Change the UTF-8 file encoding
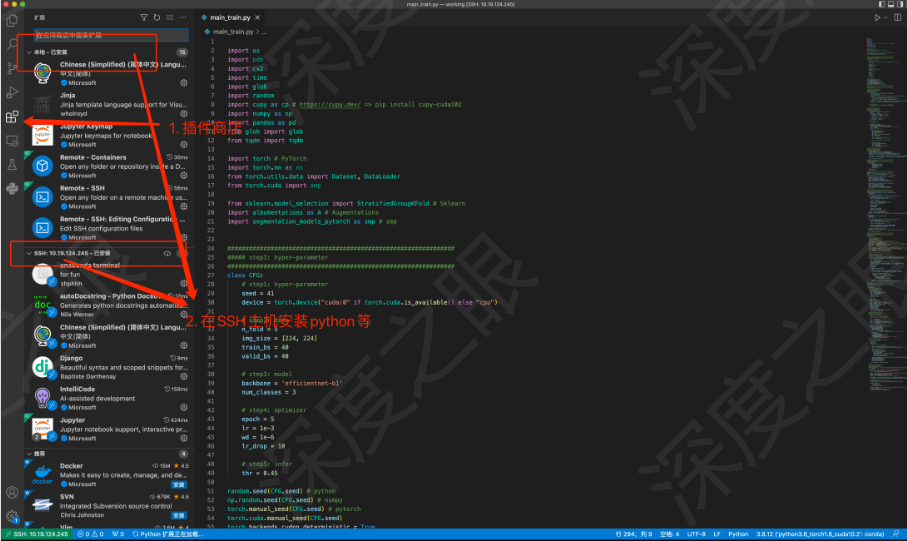Screen dimensions: 907x541 tap(696, 534)
